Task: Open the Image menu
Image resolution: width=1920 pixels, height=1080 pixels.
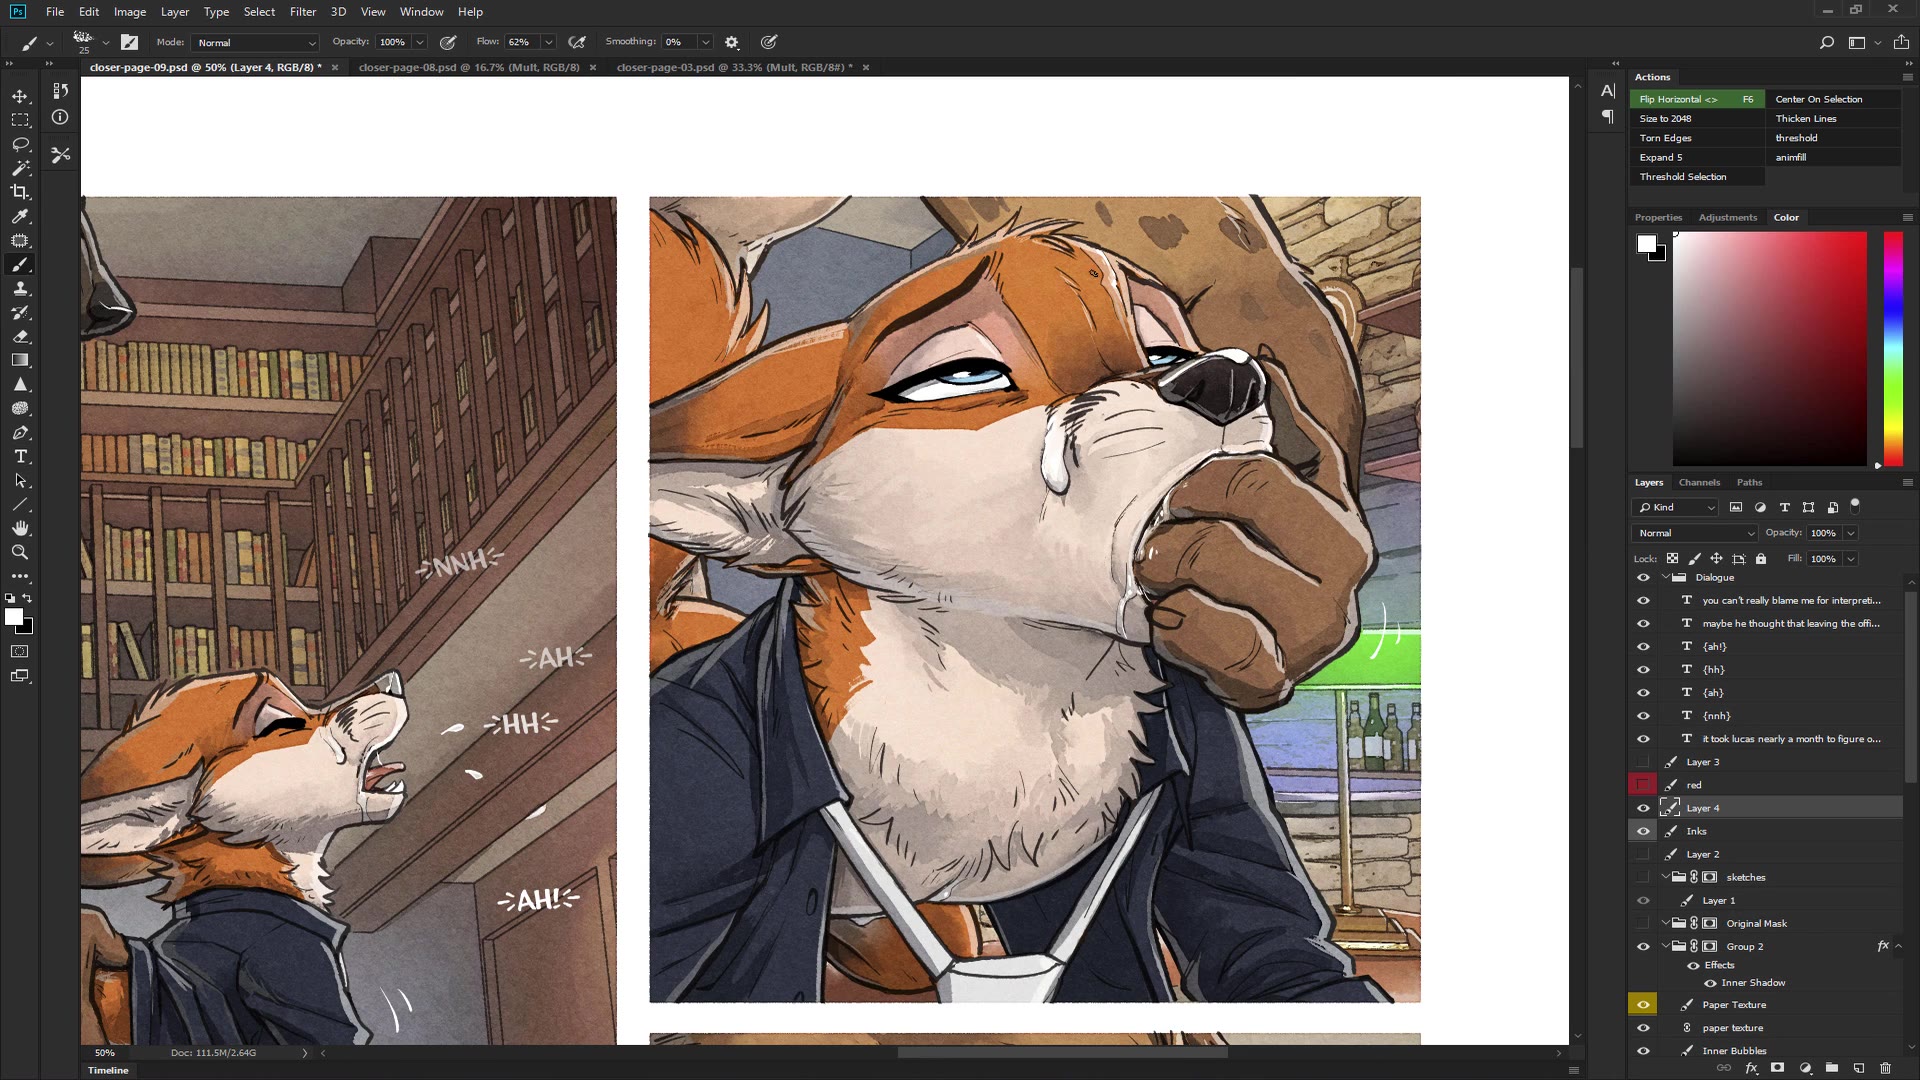Action: tap(130, 12)
